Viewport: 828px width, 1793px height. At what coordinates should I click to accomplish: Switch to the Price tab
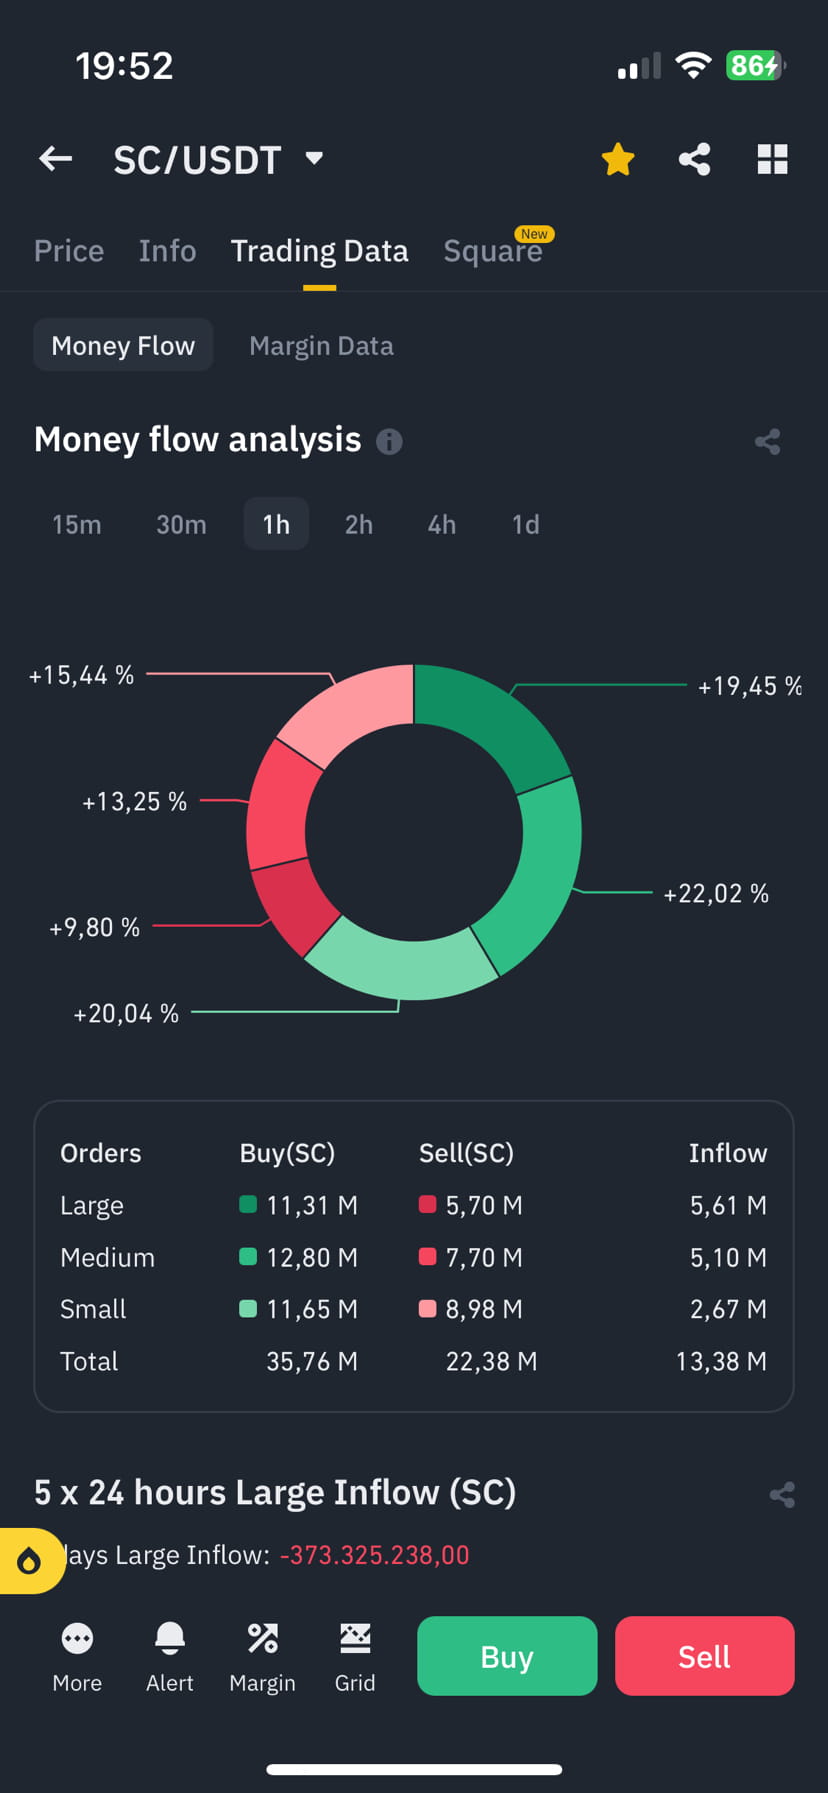click(68, 251)
